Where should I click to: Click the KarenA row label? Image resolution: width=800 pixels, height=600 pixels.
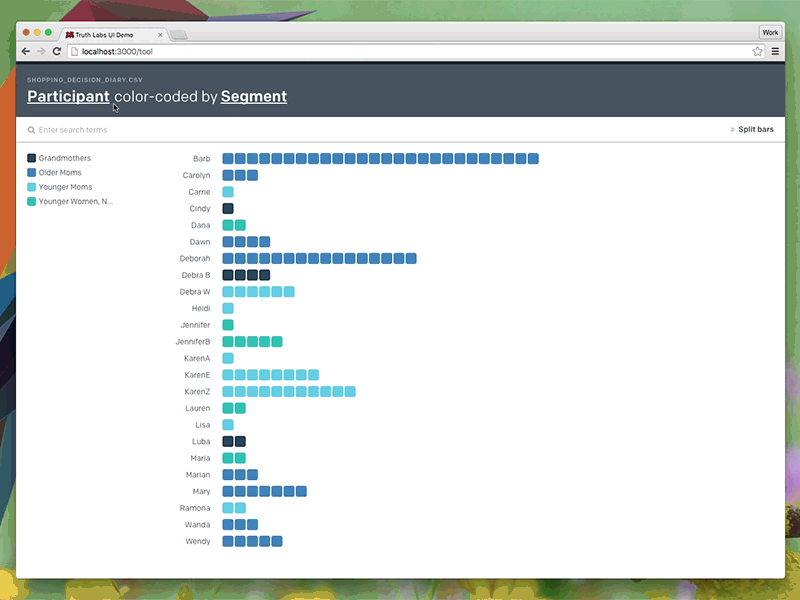pos(197,358)
